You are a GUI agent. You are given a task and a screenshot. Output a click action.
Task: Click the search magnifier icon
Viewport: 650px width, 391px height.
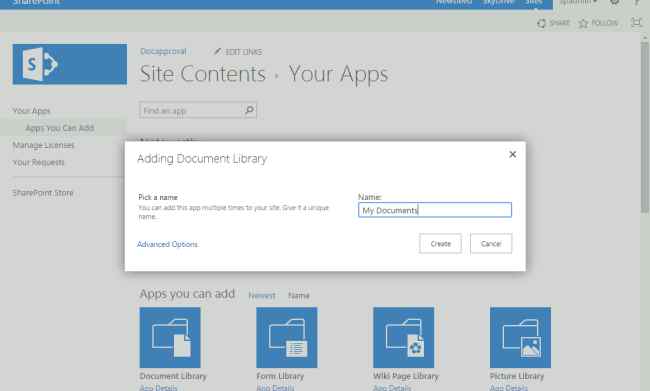point(250,110)
